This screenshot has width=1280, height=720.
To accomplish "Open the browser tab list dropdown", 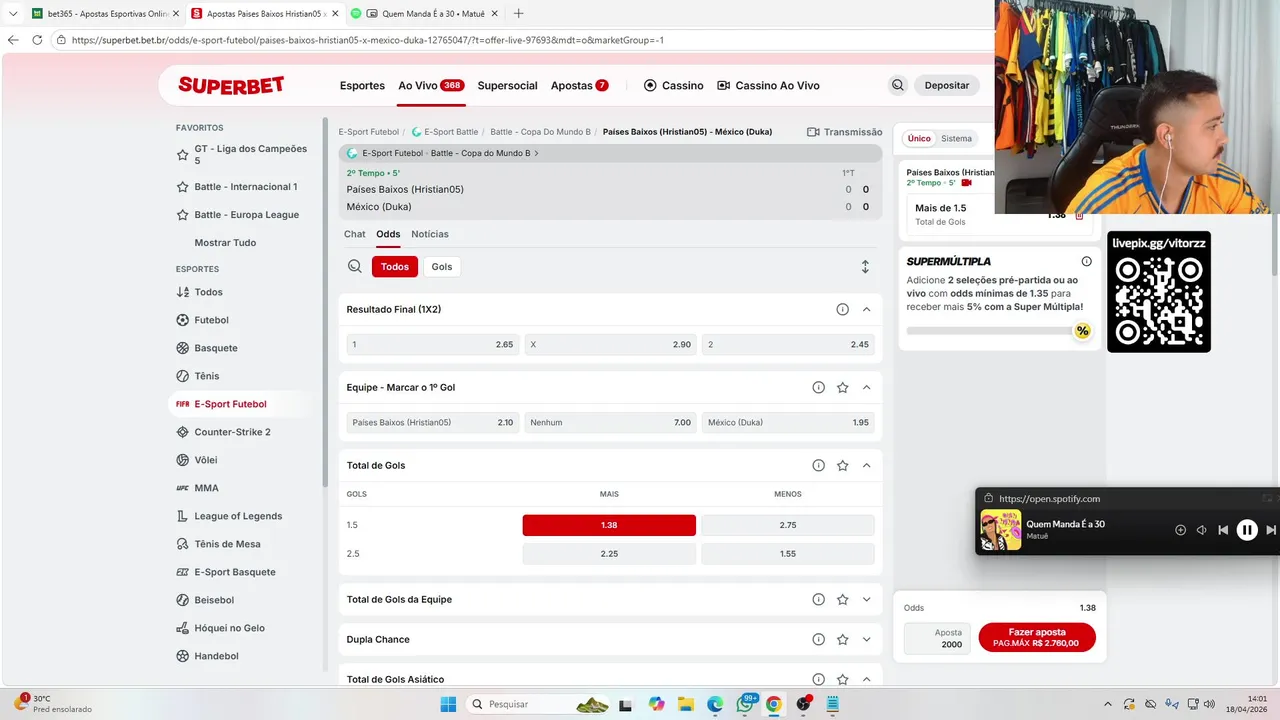I will tap(13, 14).
